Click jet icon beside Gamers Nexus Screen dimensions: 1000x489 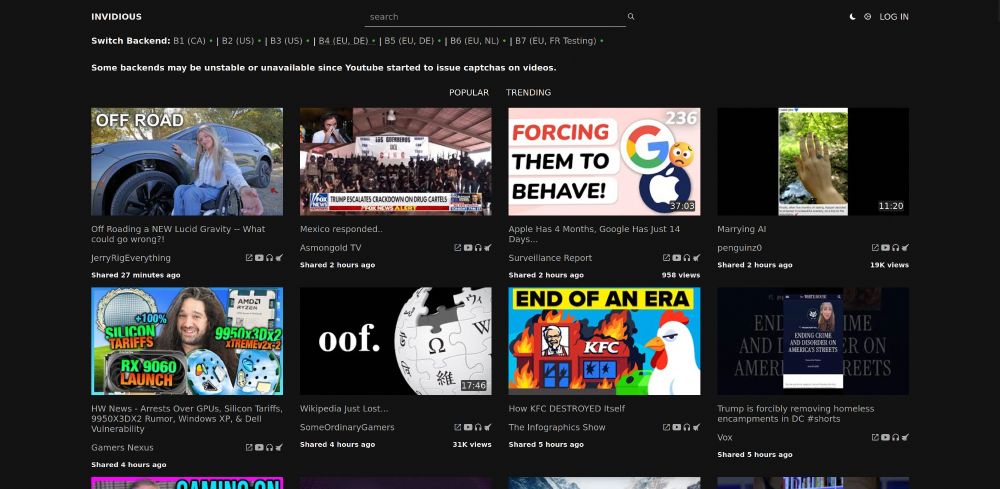279,448
